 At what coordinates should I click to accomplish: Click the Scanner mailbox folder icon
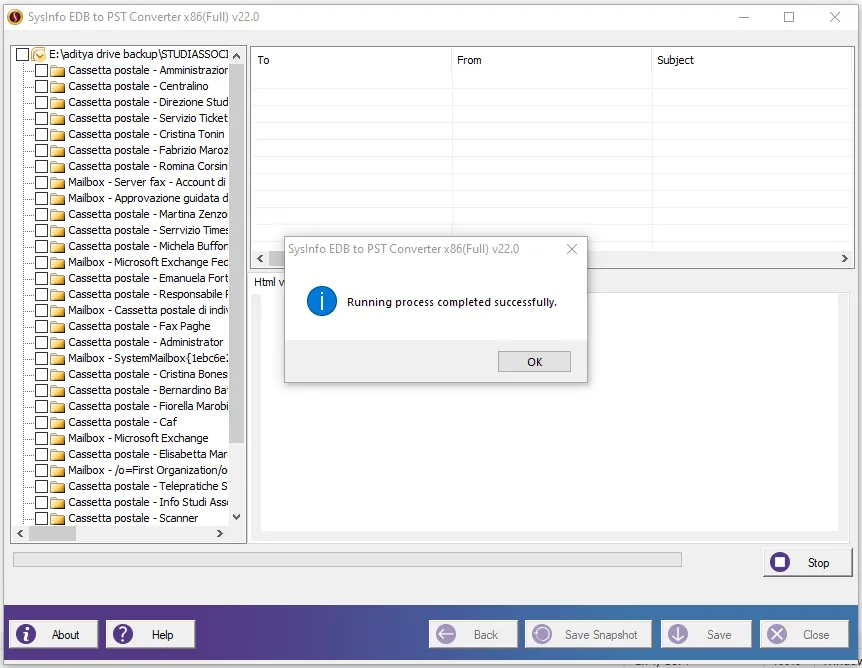point(58,518)
